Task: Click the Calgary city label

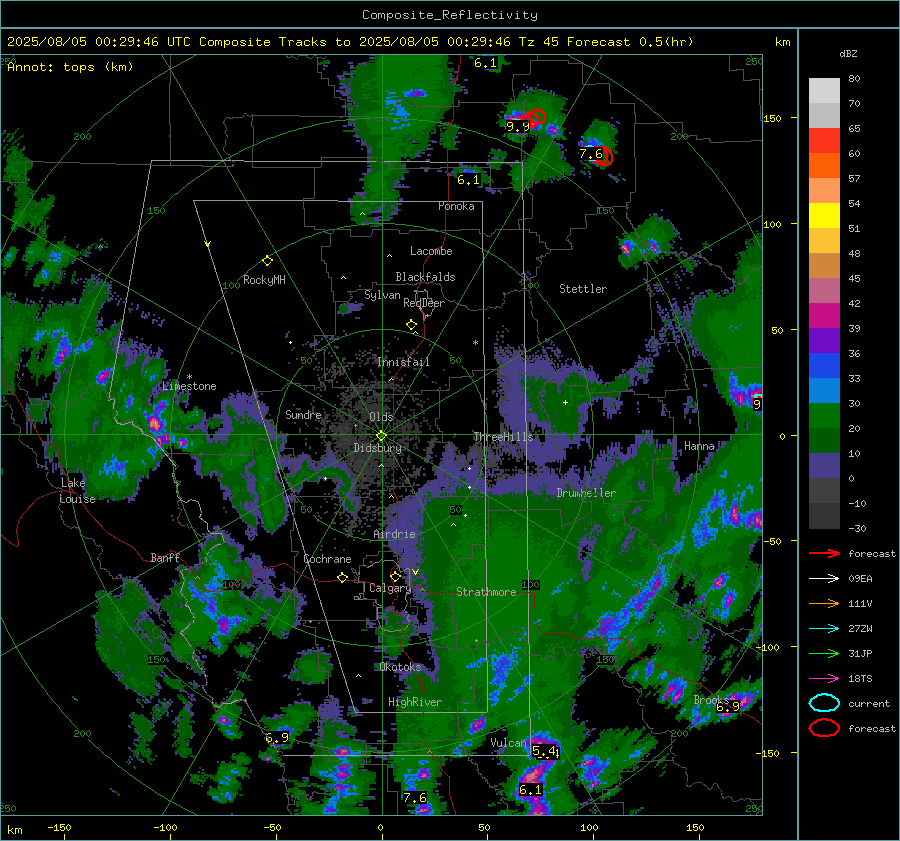Action: coord(390,588)
